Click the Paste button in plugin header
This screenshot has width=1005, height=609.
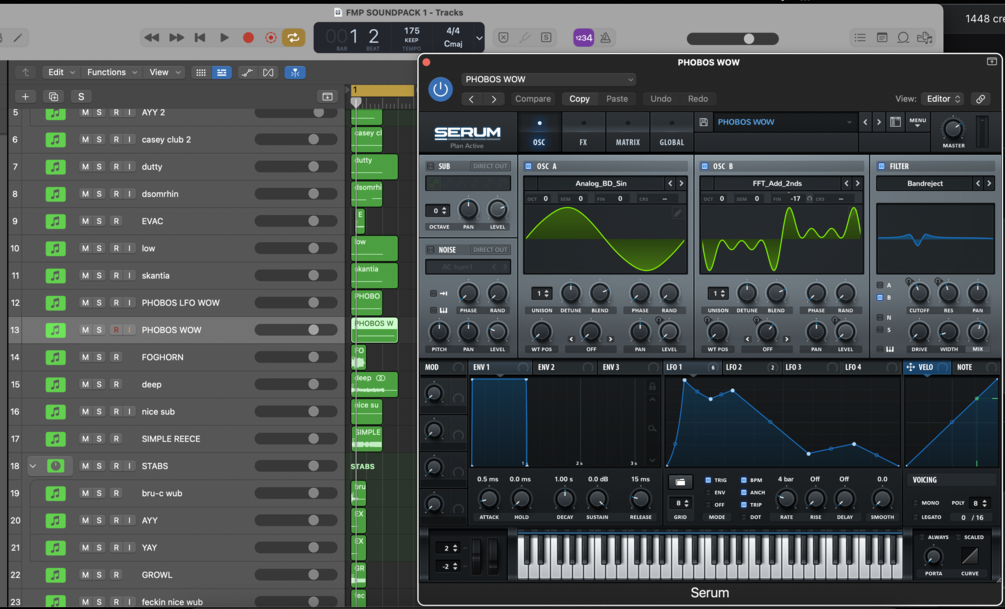pos(617,99)
